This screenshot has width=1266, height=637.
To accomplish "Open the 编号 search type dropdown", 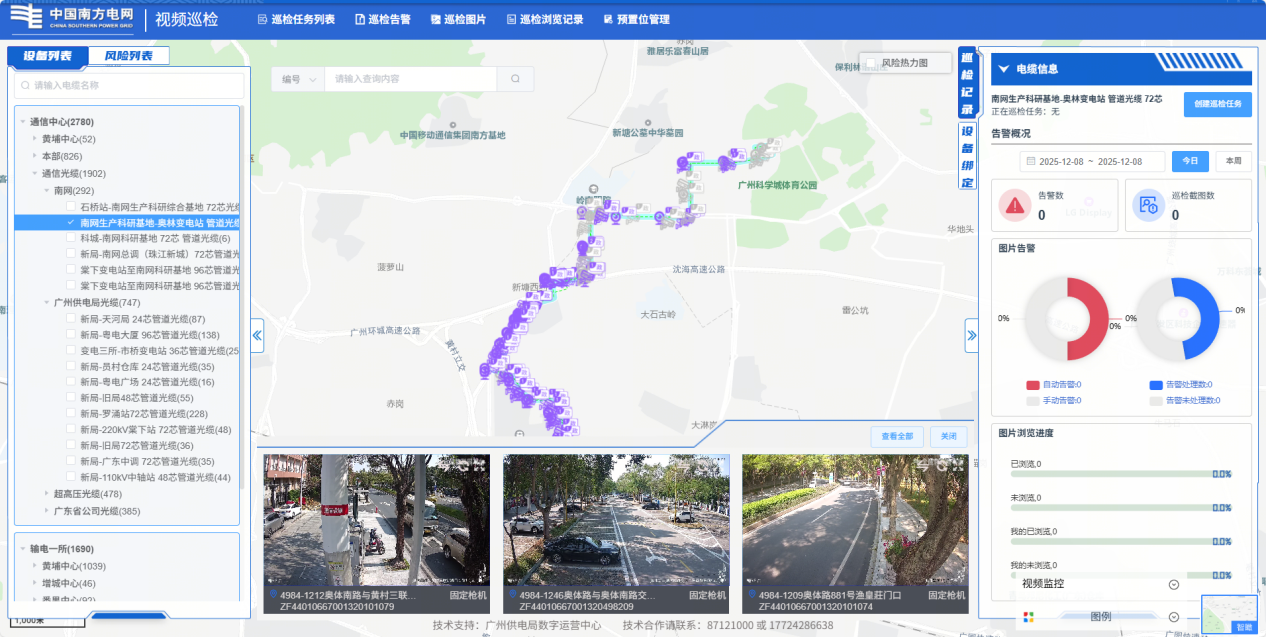I will coord(298,79).
